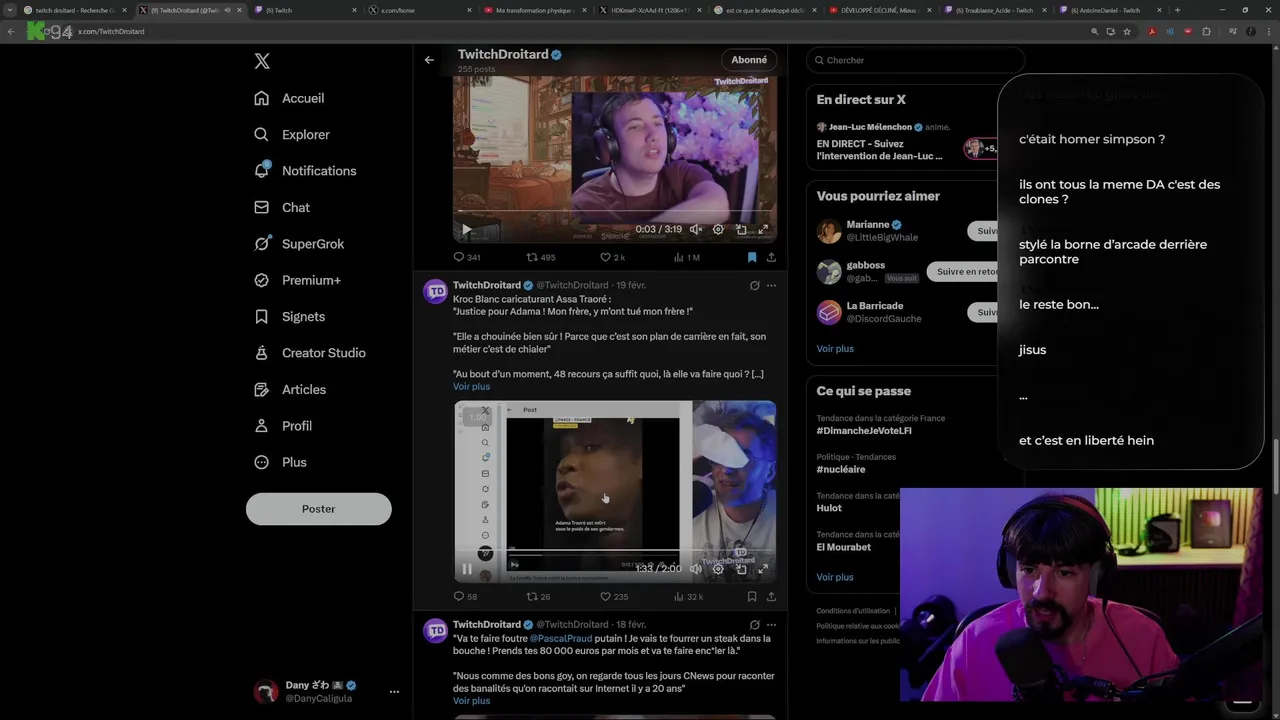The width and height of the screenshot is (1280, 720).
Task: Show more suggestions under Vous pourriez aimer
Action: coord(835,348)
